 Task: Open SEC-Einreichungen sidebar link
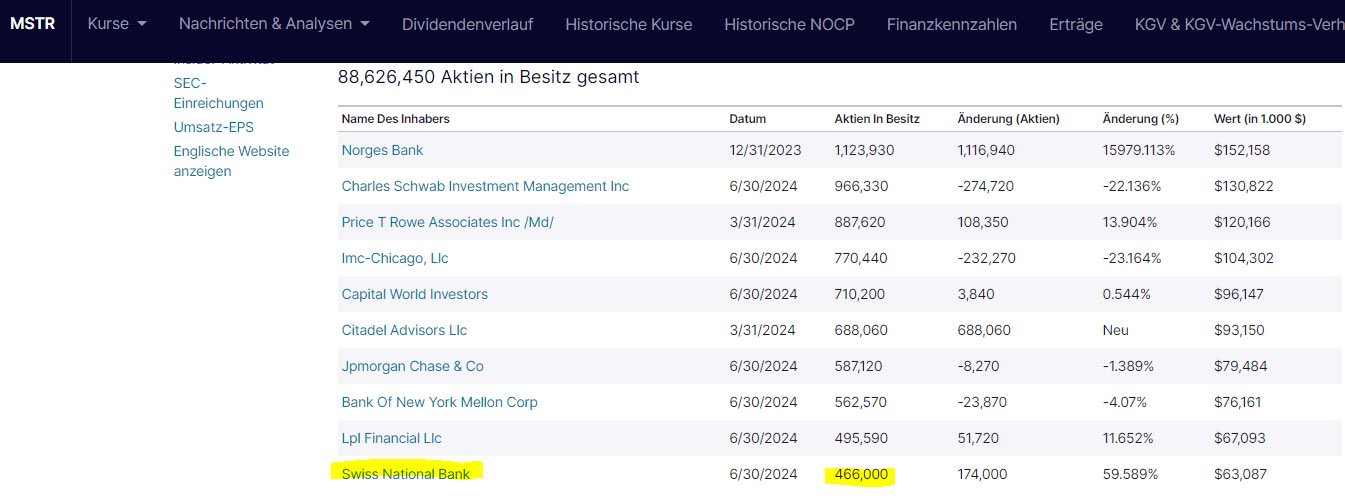coord(218,93)
